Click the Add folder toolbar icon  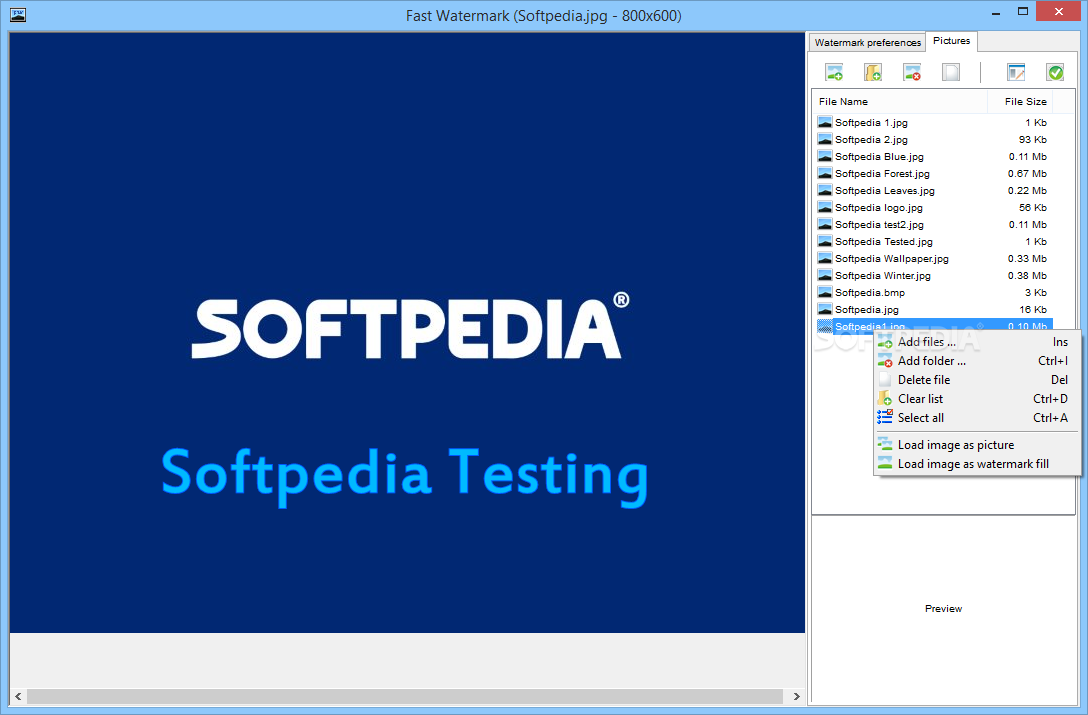pos(873,72)
